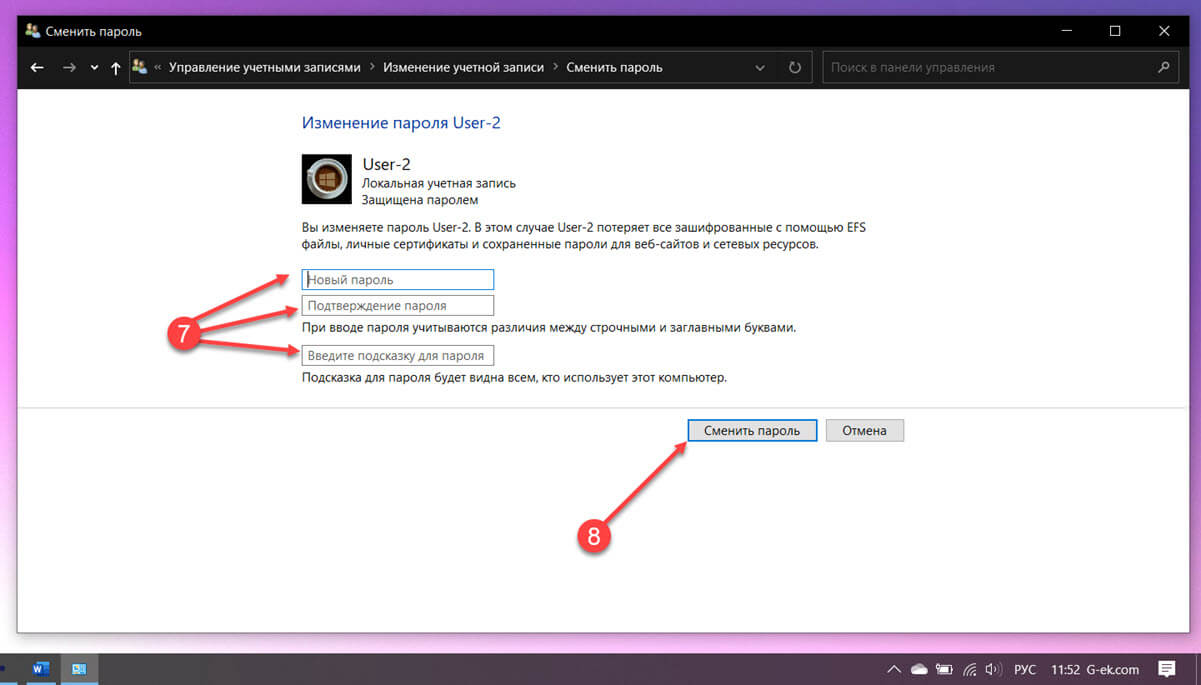The image size is (1201, 685).
Task: Click the user accounts icon in address bar
Action: click(140, 67)
